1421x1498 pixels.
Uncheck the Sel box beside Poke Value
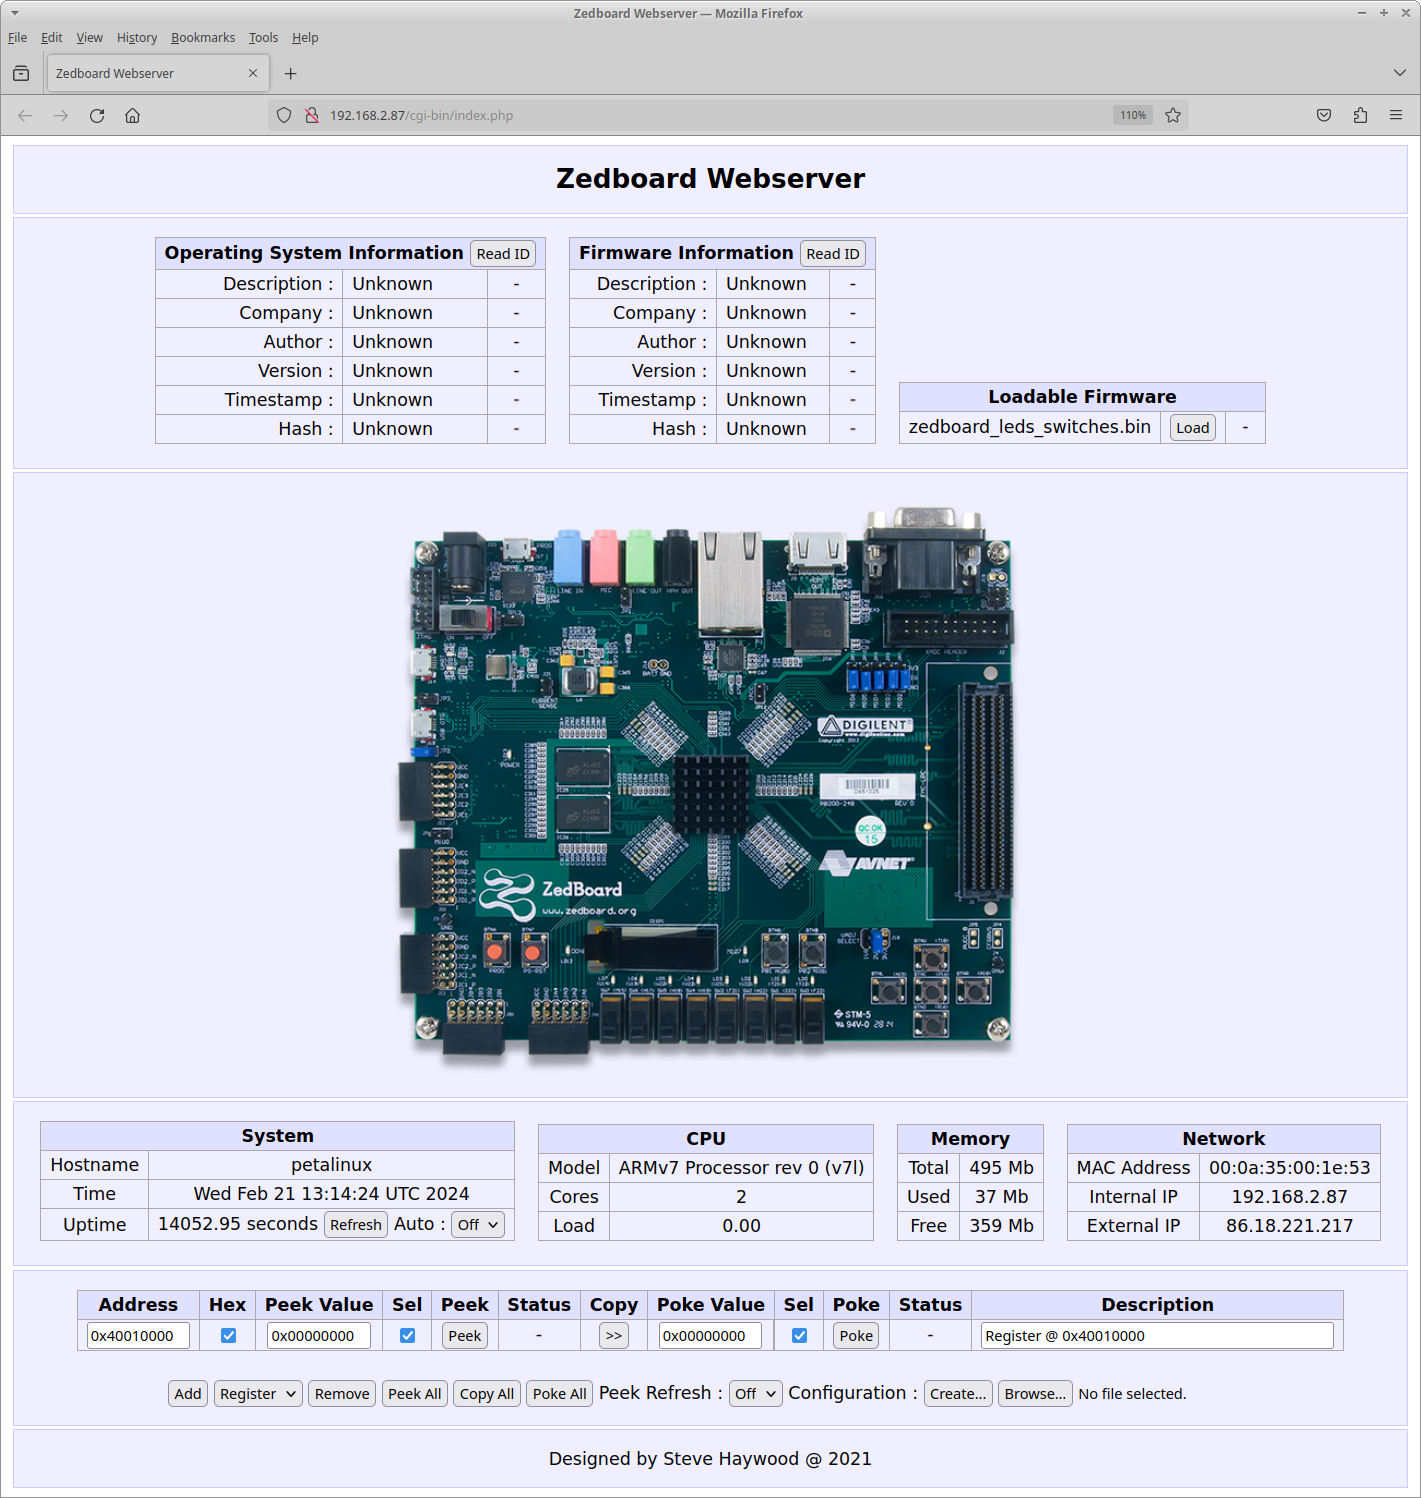pos(799,1336)
